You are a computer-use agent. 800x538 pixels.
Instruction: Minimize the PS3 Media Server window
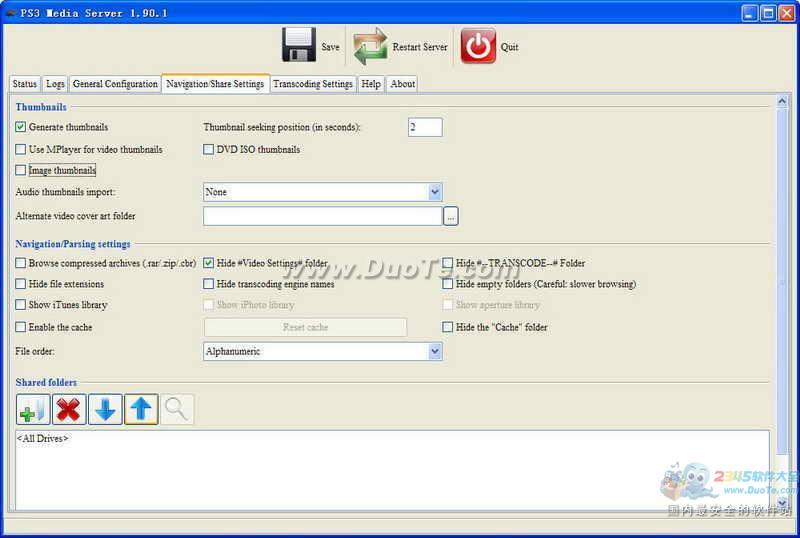(749, 13)
